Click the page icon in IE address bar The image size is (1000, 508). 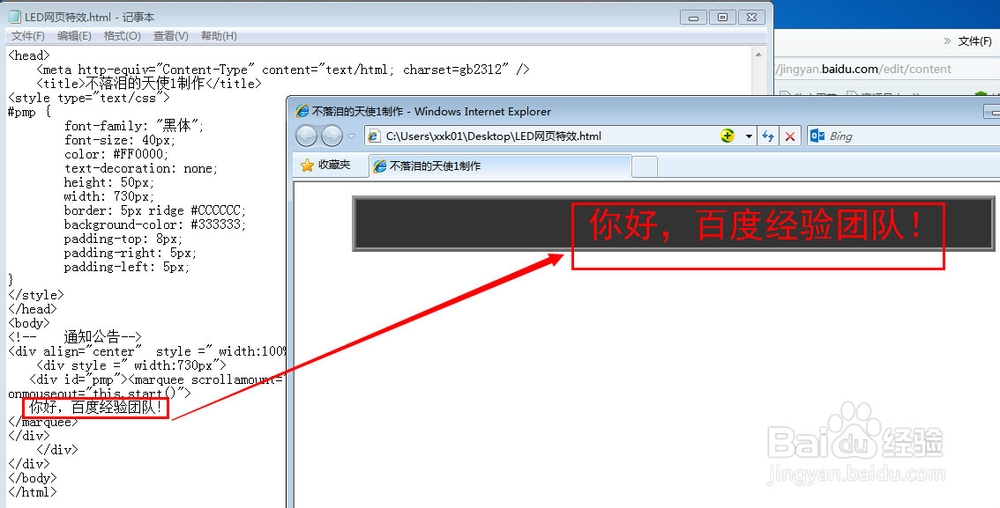coord(375,136)
